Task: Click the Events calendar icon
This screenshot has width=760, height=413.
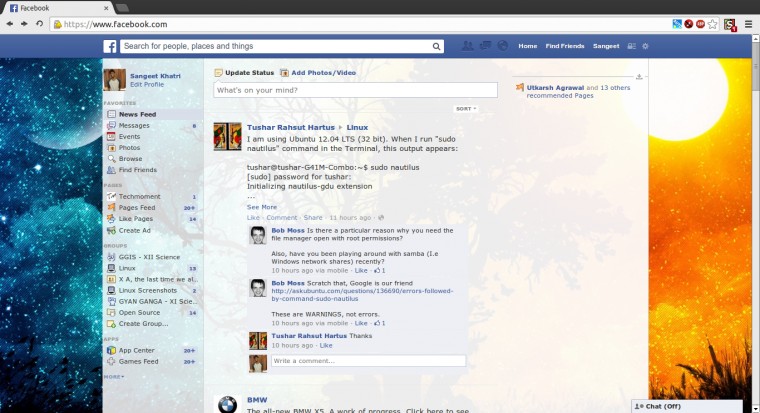Action: (x=111, y=137)
